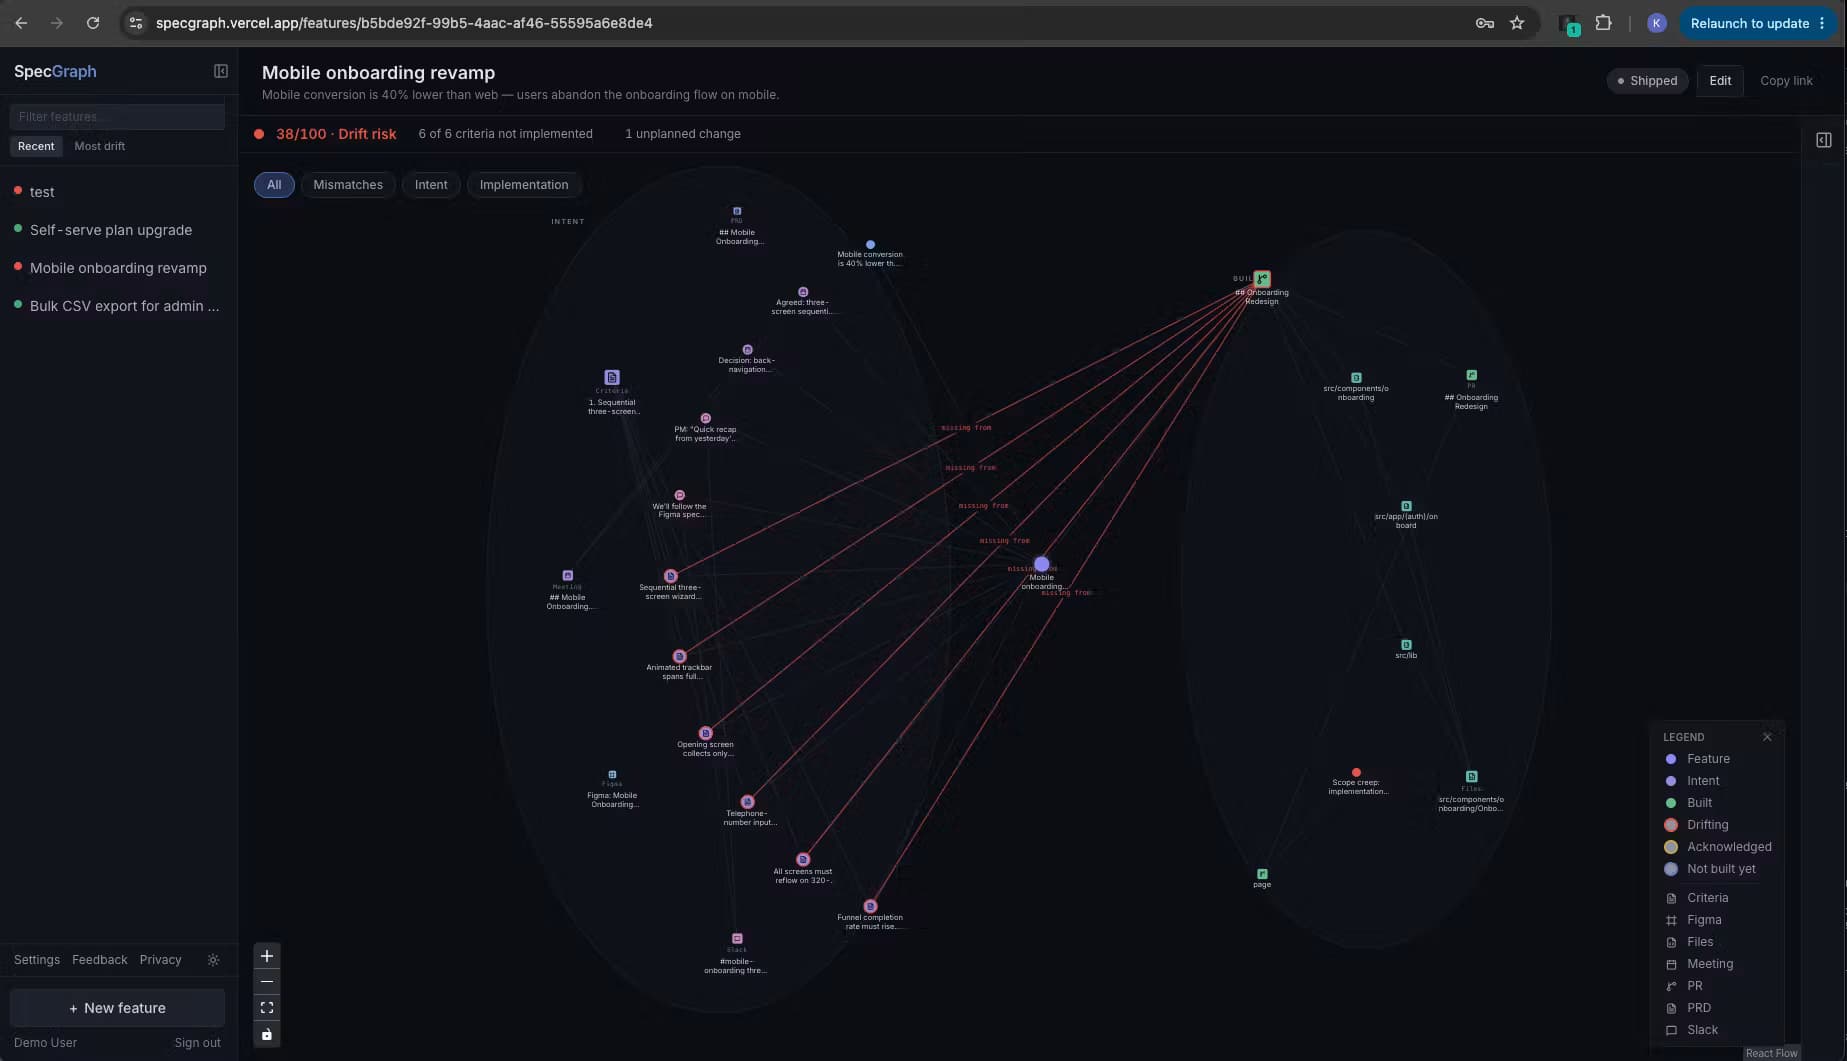The image size is (1847, 1061).
Task: Click the Animated trackbar spans full node
Action: [x=680, y=657]
